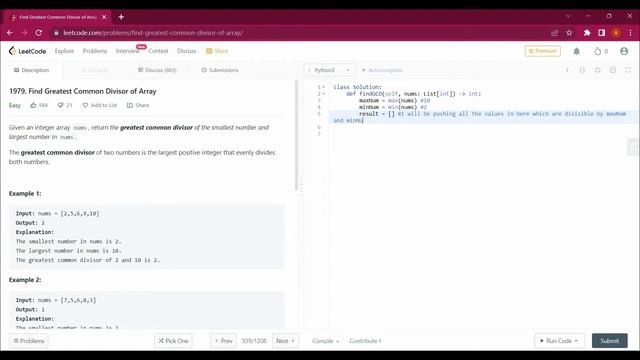Close the Find Greatest Common Divisor tab

pos(104,17)
